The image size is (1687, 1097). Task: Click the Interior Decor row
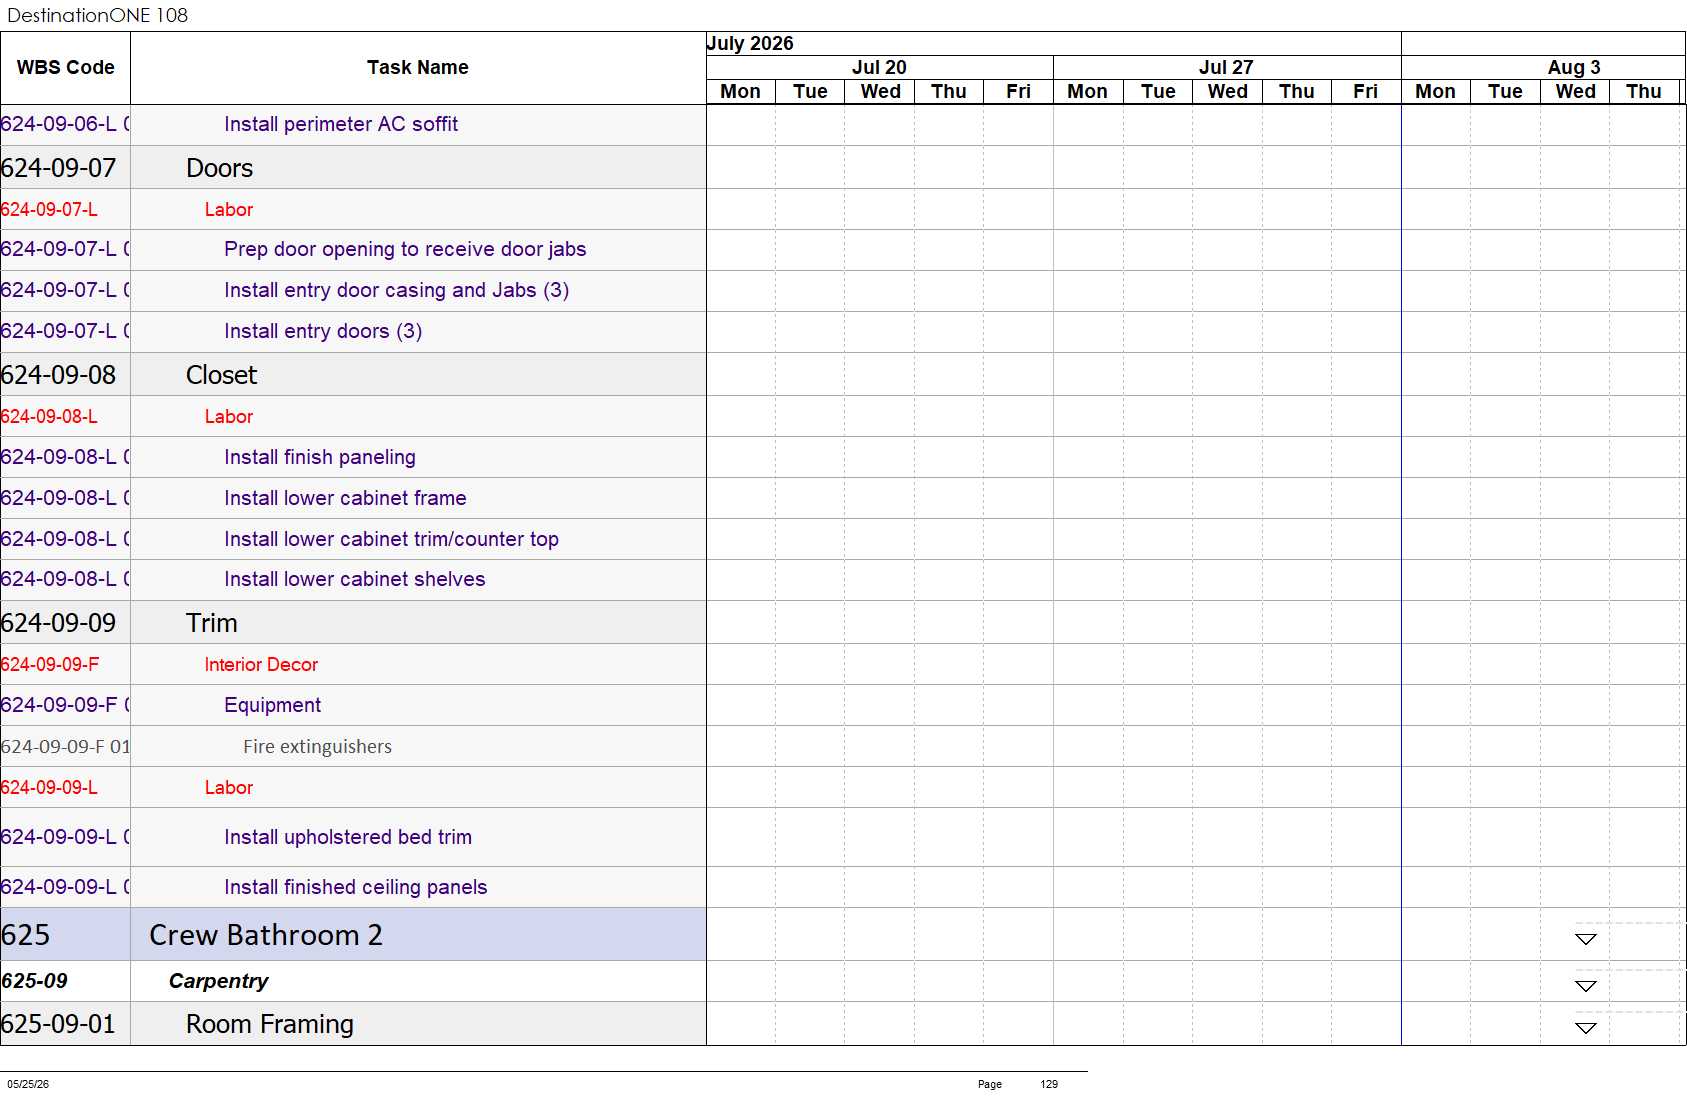click(x=353, y=665)
